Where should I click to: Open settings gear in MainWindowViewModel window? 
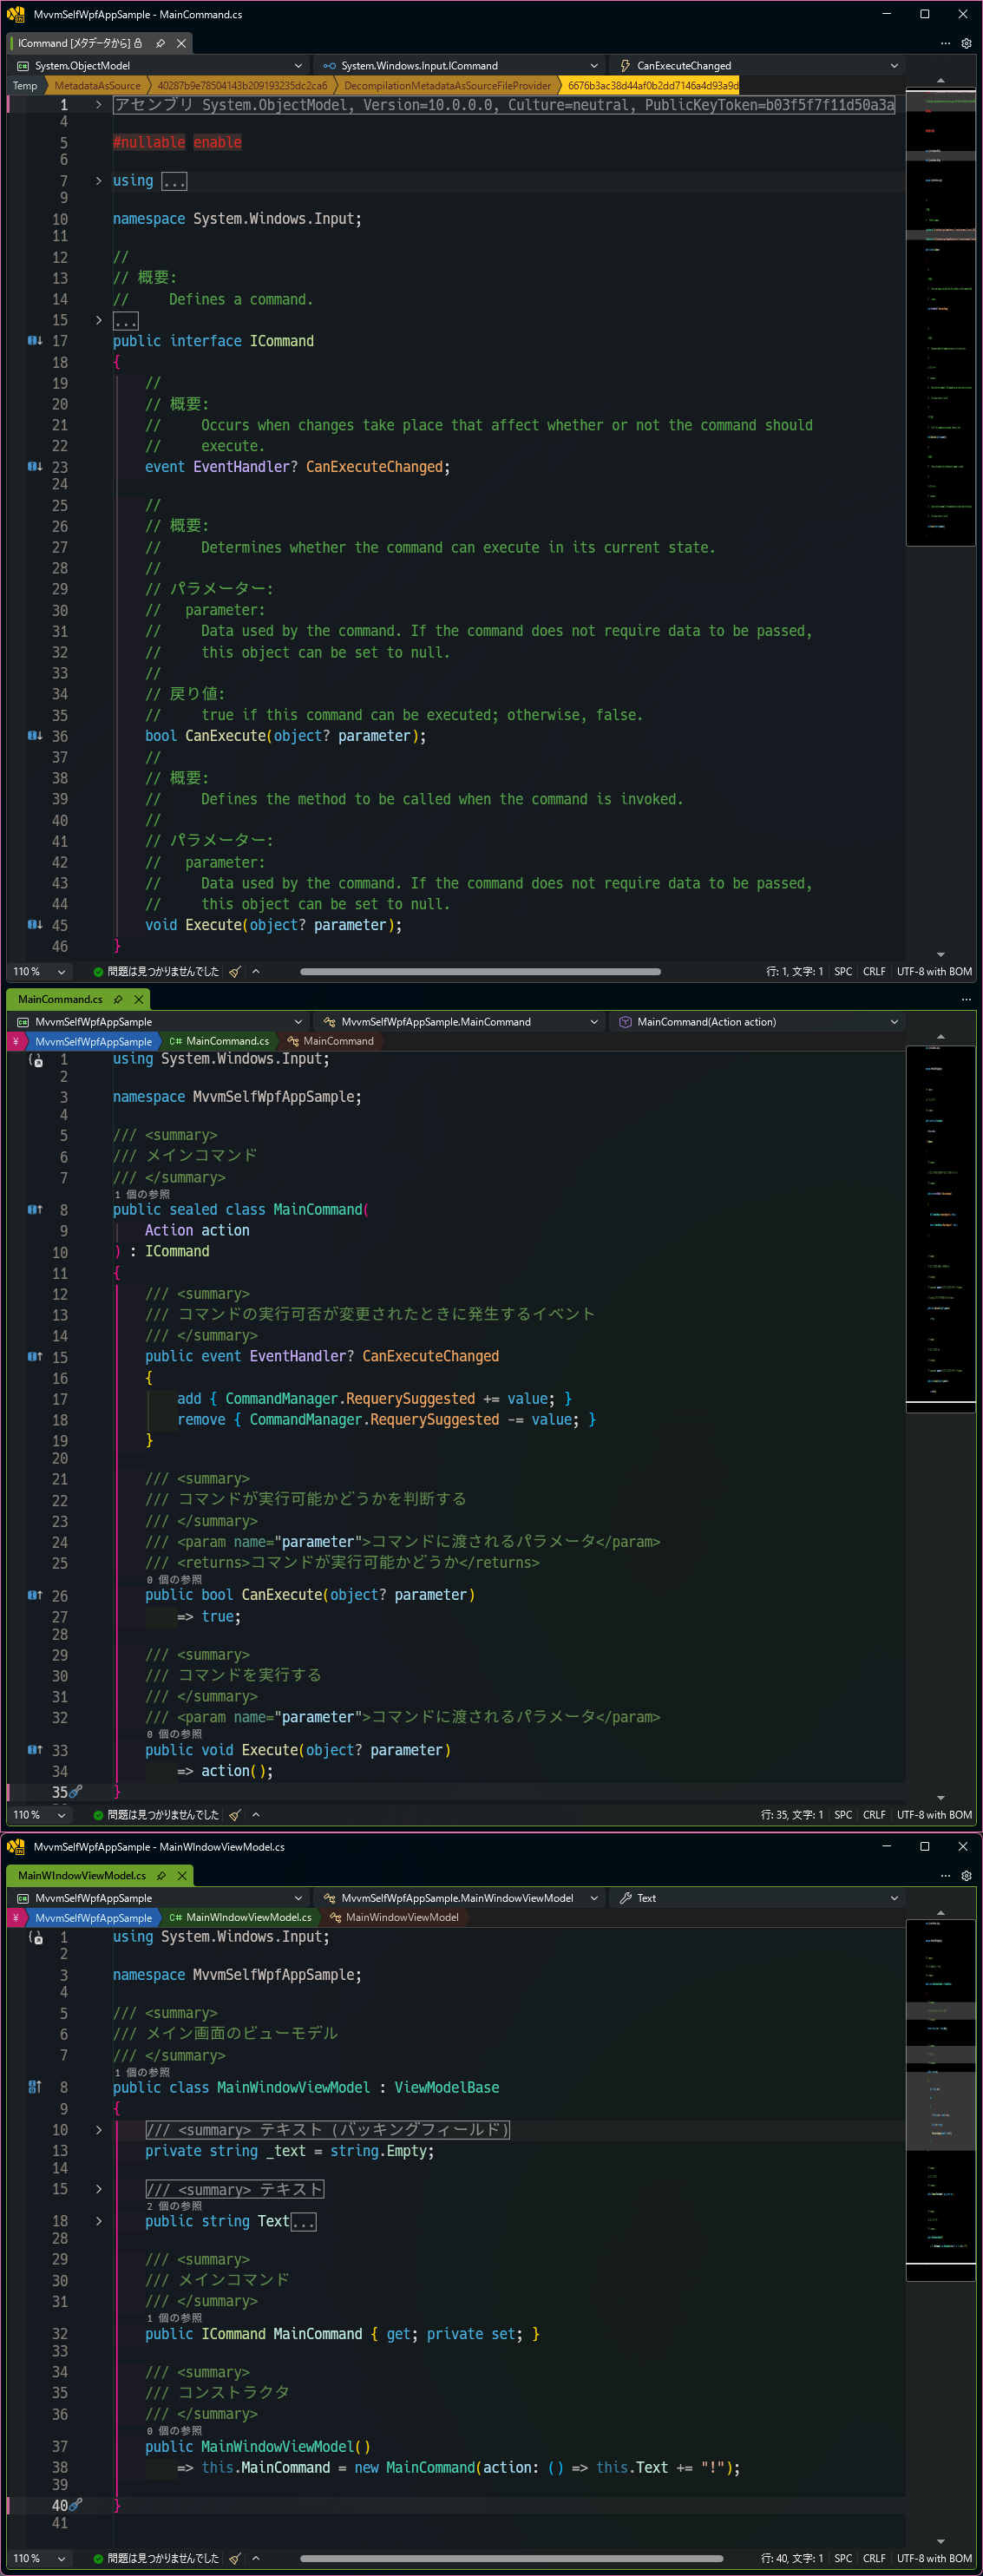pyautogui.click(x=966, y=1875)
